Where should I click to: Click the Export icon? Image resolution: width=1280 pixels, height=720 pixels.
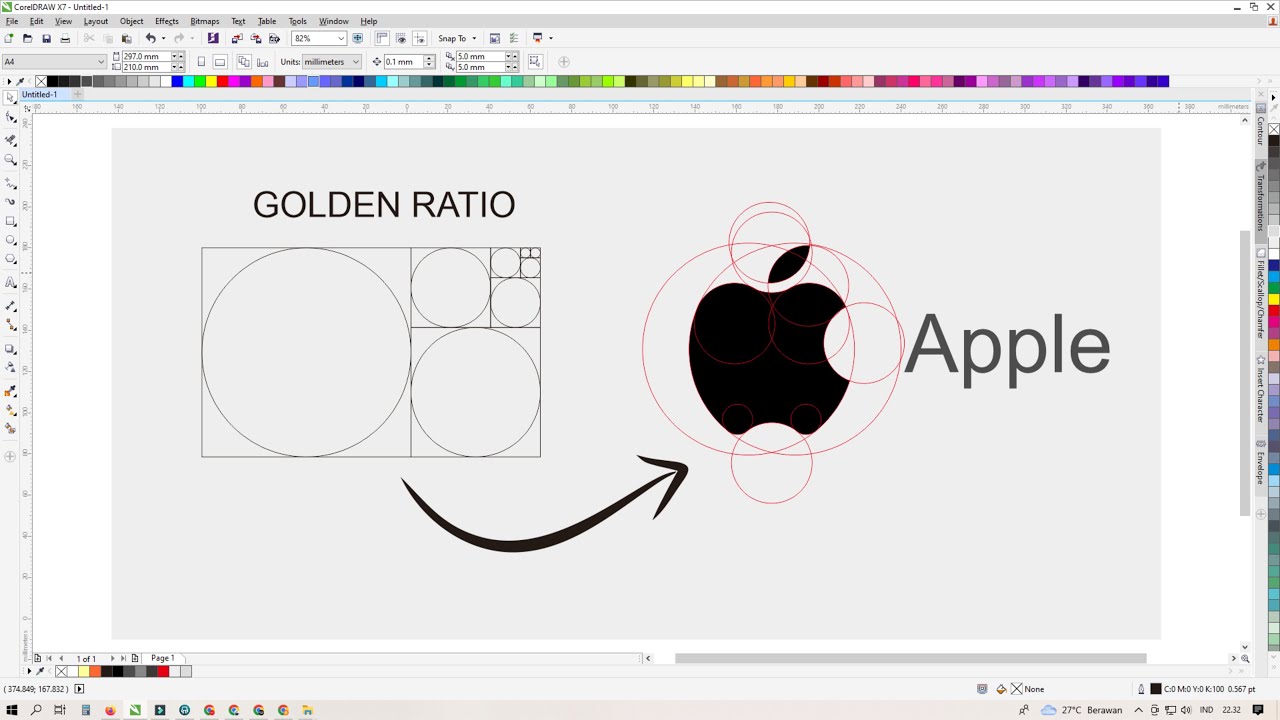coord(256,38)
